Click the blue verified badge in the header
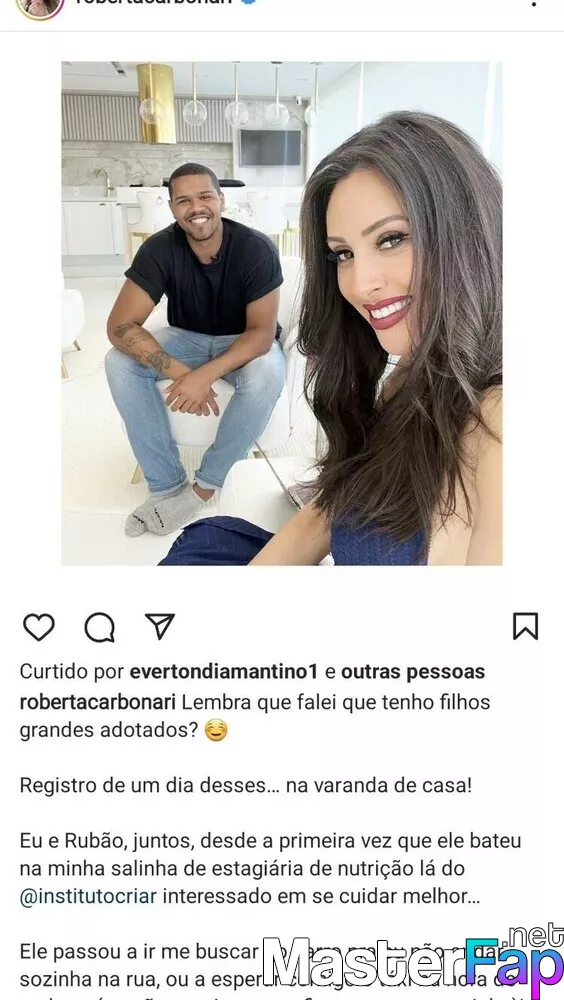The image size is (564, 1000). pyautogui.click(x=248, y=2)
